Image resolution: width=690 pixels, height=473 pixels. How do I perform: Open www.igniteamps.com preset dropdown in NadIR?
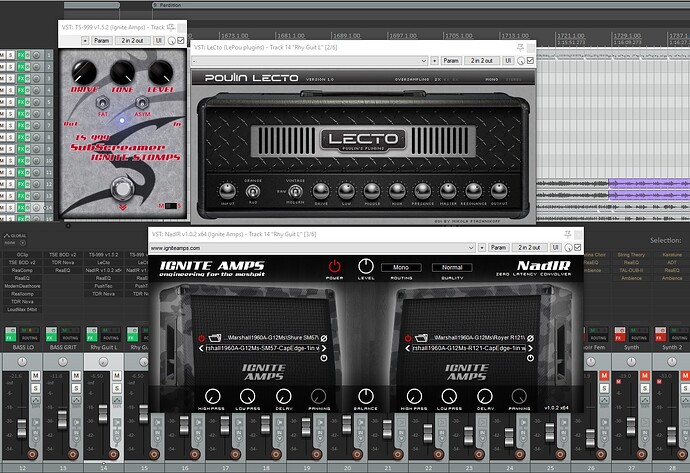coord(312,248)
